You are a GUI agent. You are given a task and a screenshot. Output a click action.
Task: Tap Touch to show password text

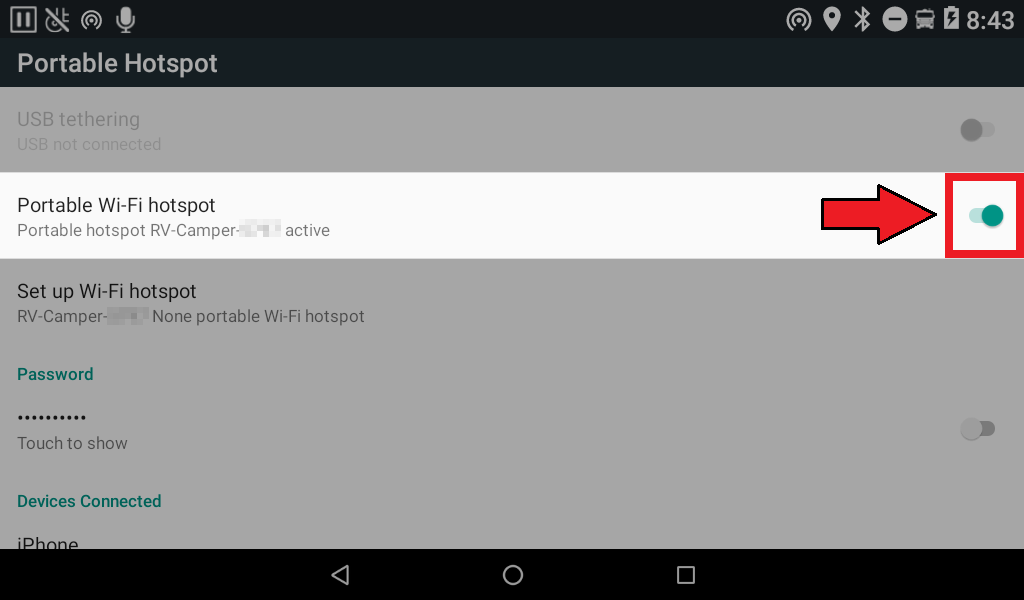(x=72, y=443)
